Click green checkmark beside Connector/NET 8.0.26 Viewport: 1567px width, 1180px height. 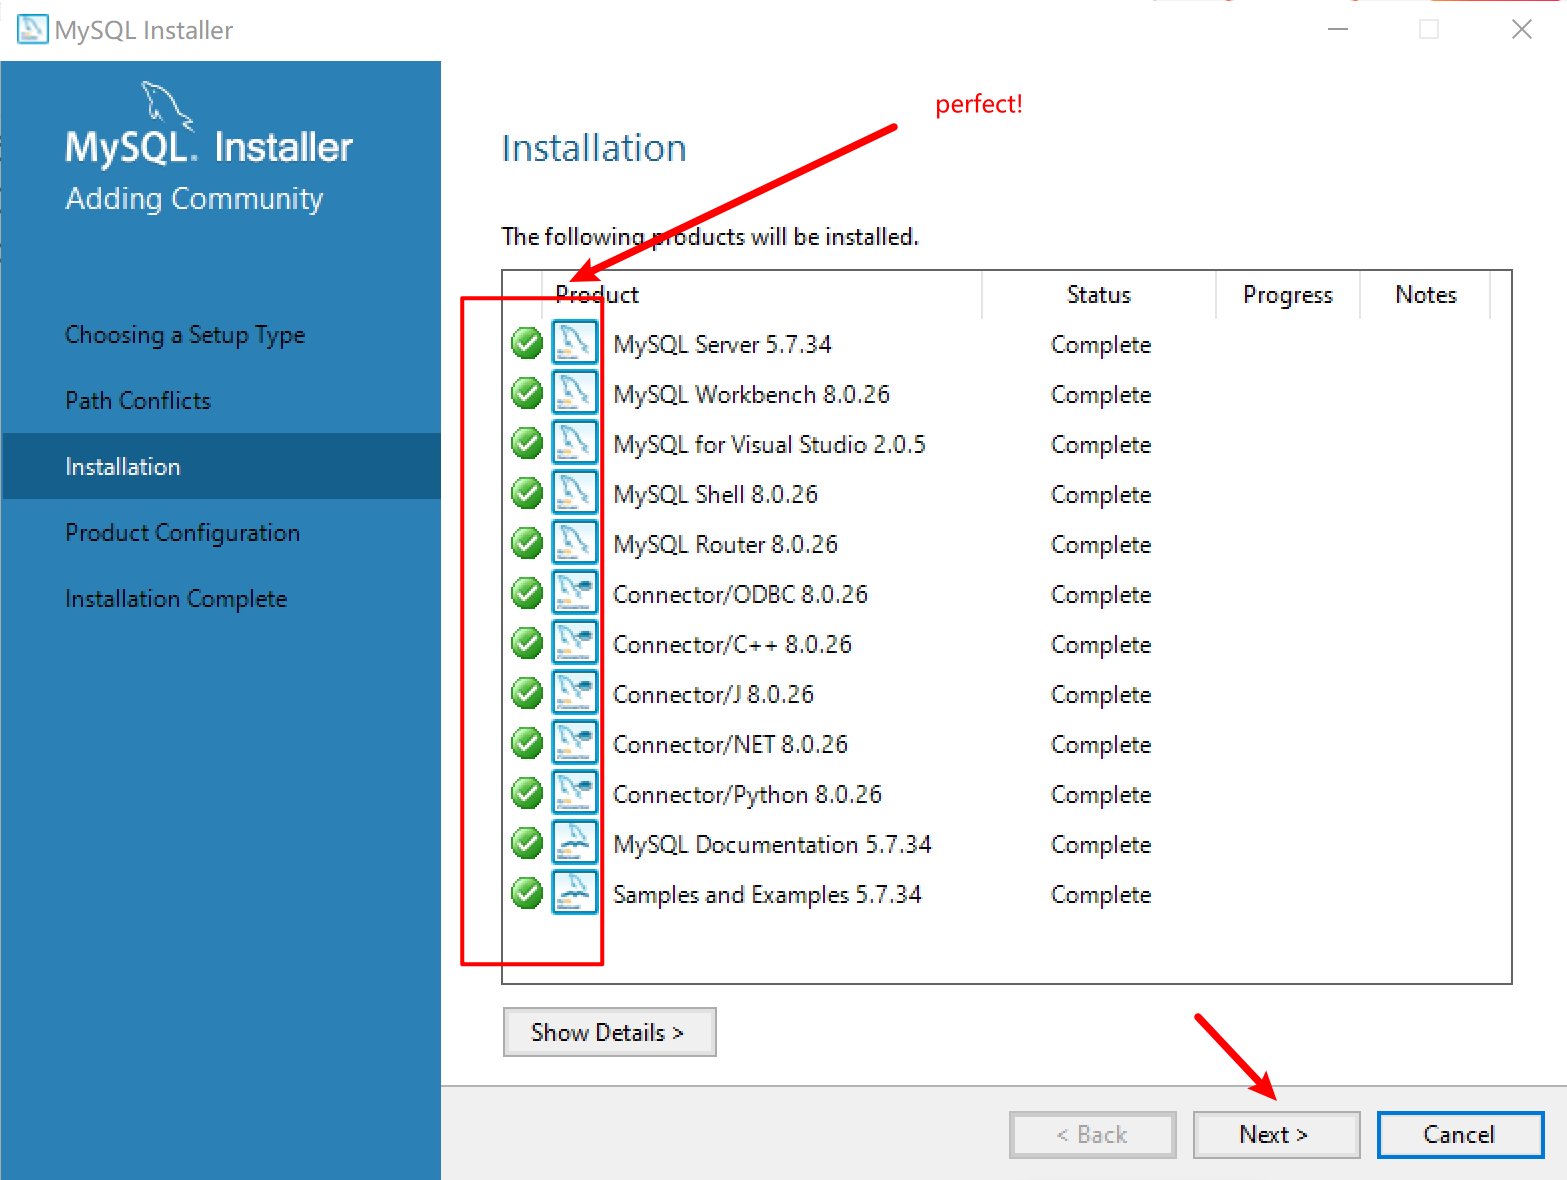click(x=527, y=743)
